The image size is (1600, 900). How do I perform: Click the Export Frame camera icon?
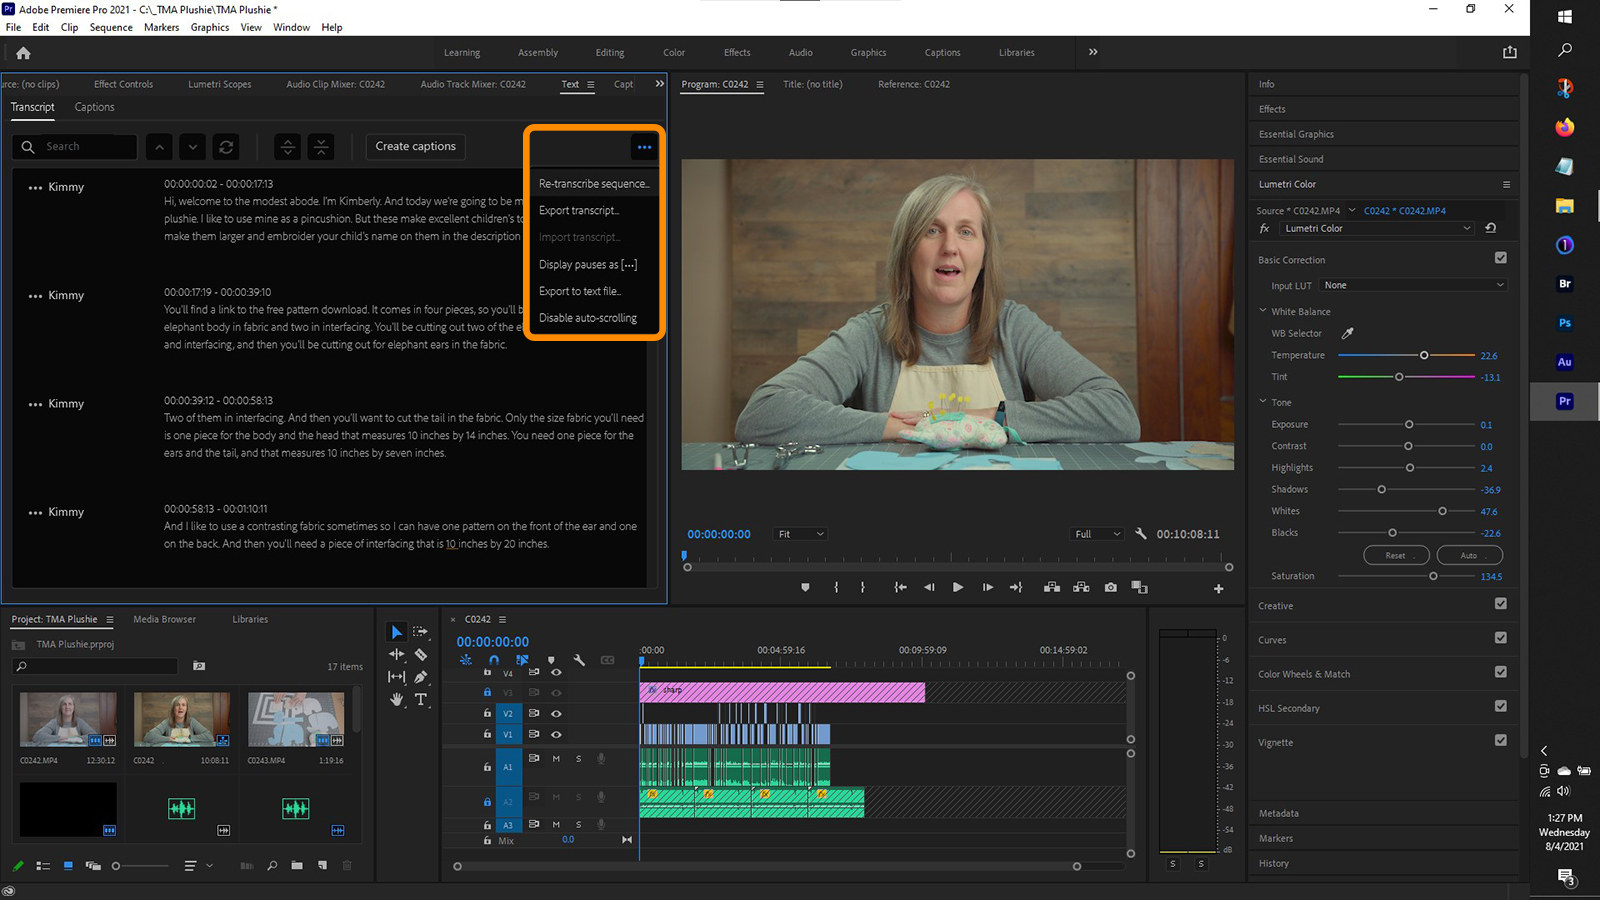[1110, 588]
